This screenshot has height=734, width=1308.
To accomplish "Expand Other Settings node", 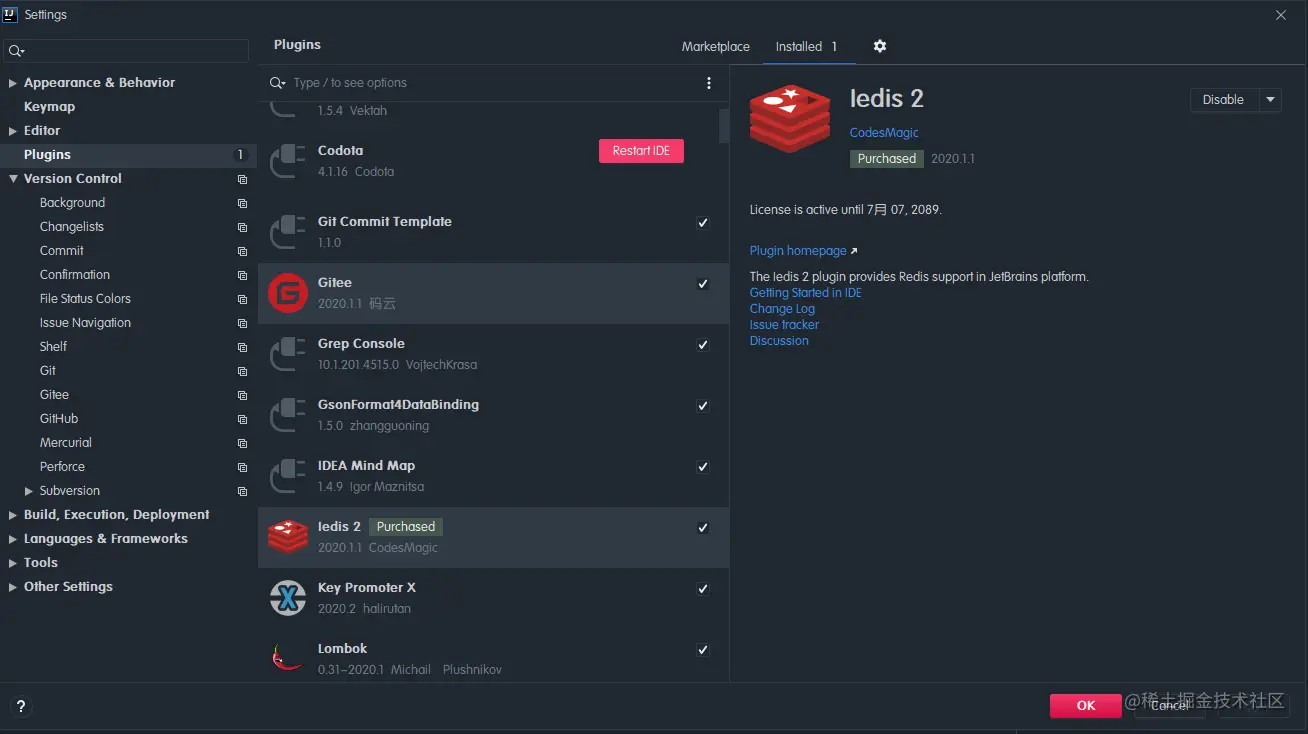I will coord(13,587).
